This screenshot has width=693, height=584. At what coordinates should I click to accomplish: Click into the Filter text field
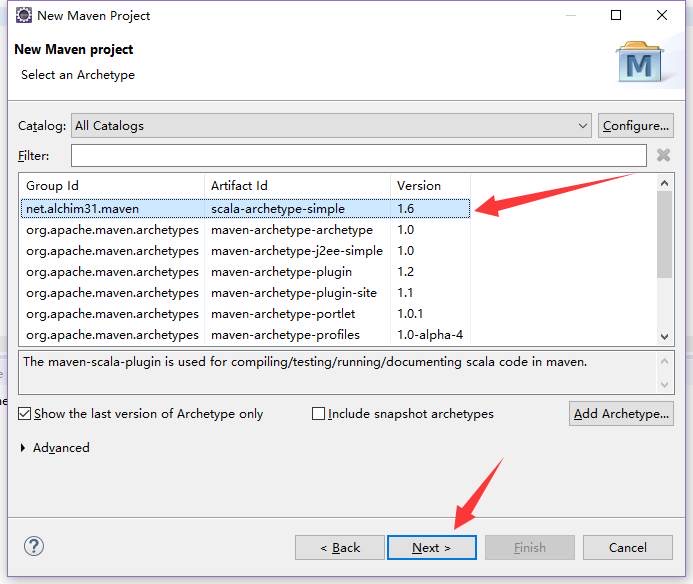[x=358, y=156]
